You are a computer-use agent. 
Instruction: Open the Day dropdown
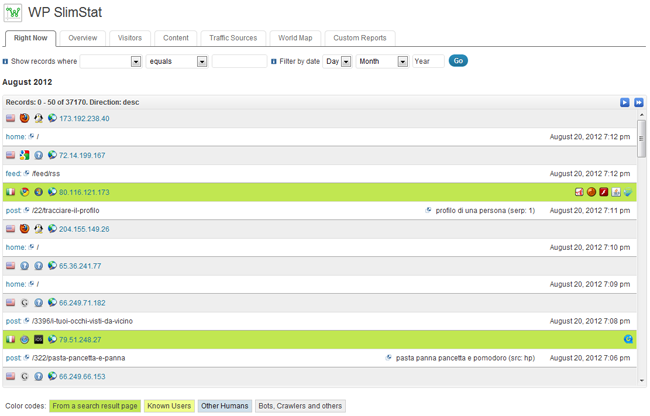coord(337,61)
